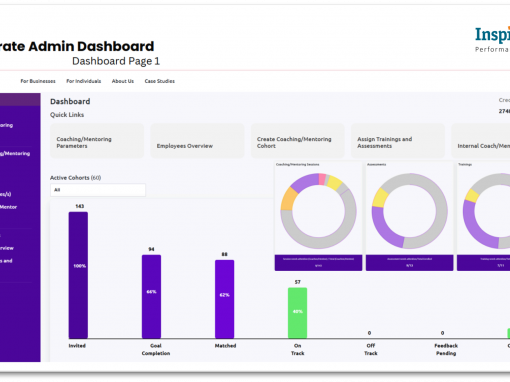This screenshot has height=382, width=510.
Task: Open the For Individuals menu item
Action: tap(84, 81)
